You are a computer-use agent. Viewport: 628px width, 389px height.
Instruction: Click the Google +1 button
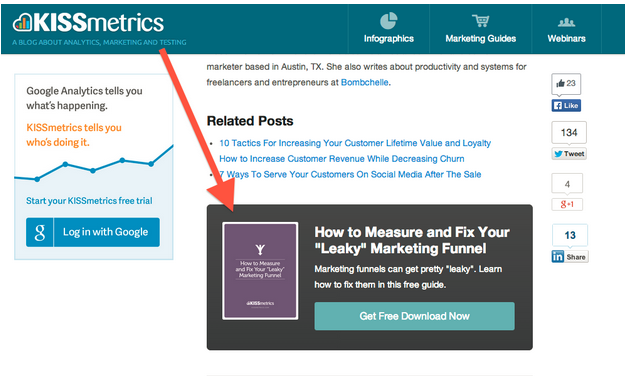point(567,204)
